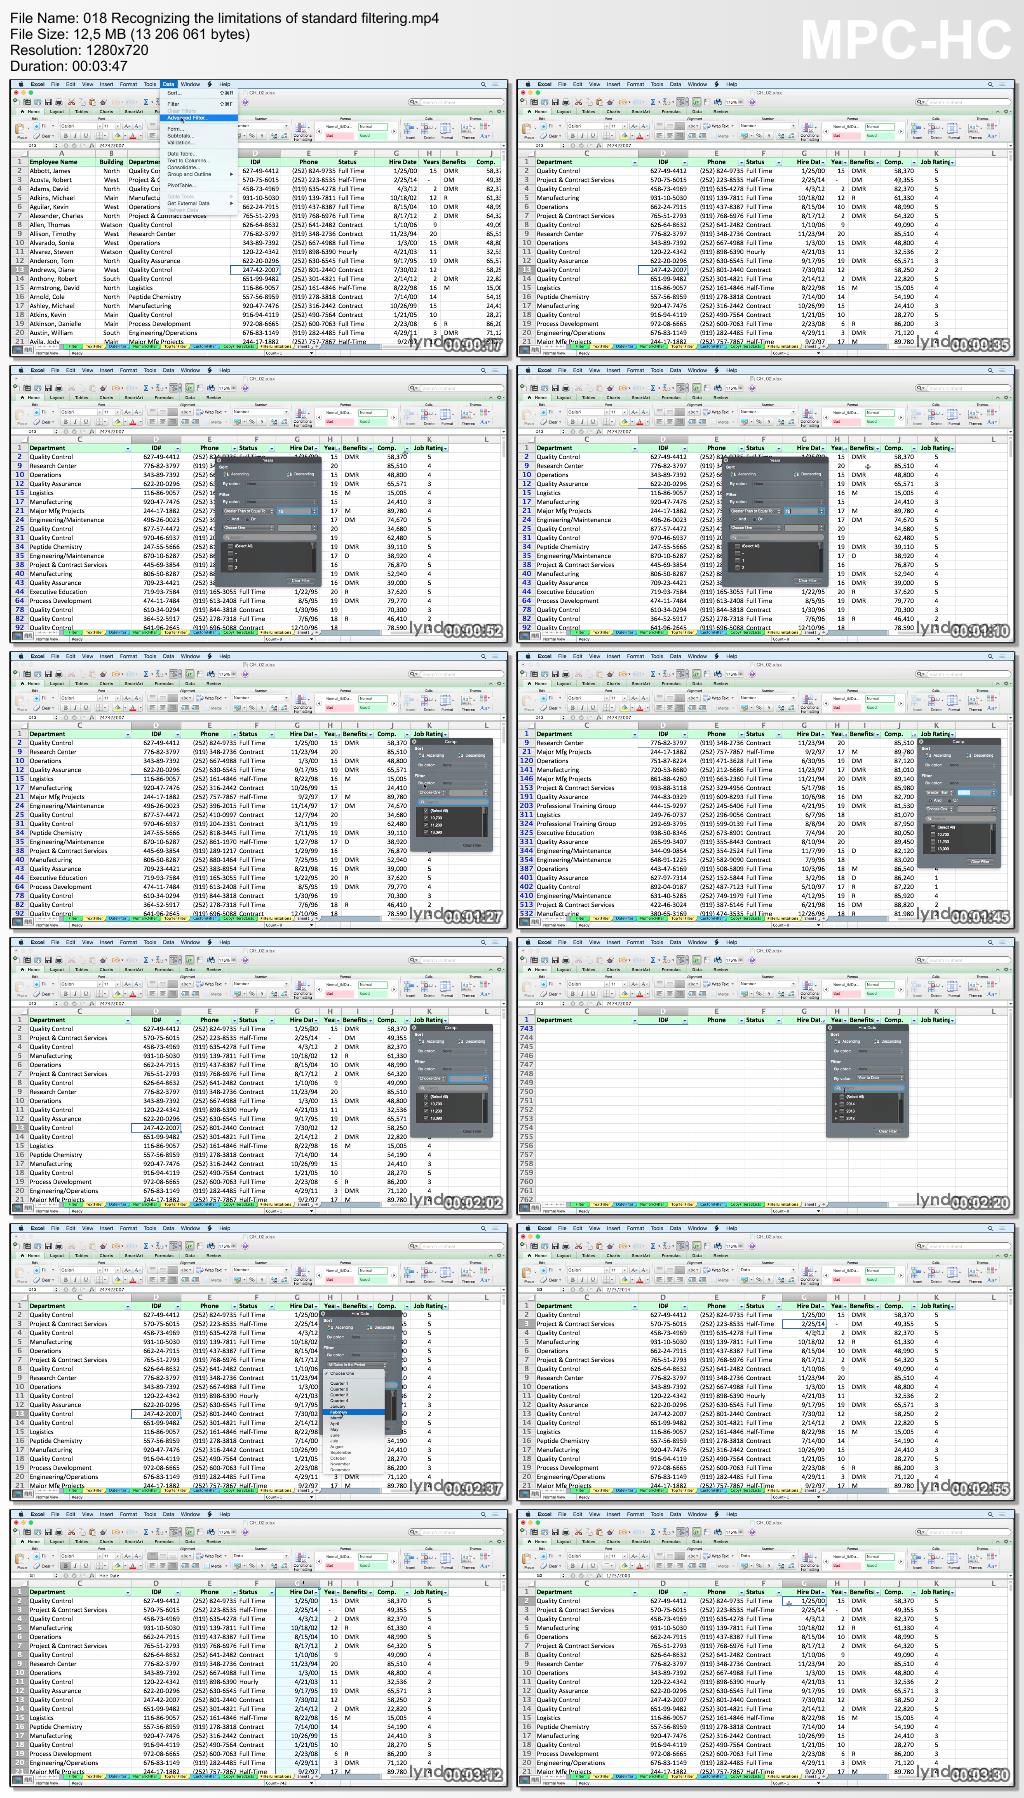The width and height of the screenshot is (1024, 1798).
Task: Click Conditional Formatting icon in the 00:02:37 frame
Action: tap(304, 1275)
